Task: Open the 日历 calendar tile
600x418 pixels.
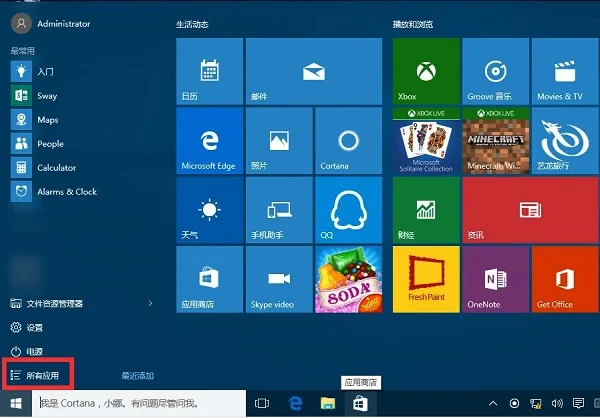Action: (x=209, y=71)
